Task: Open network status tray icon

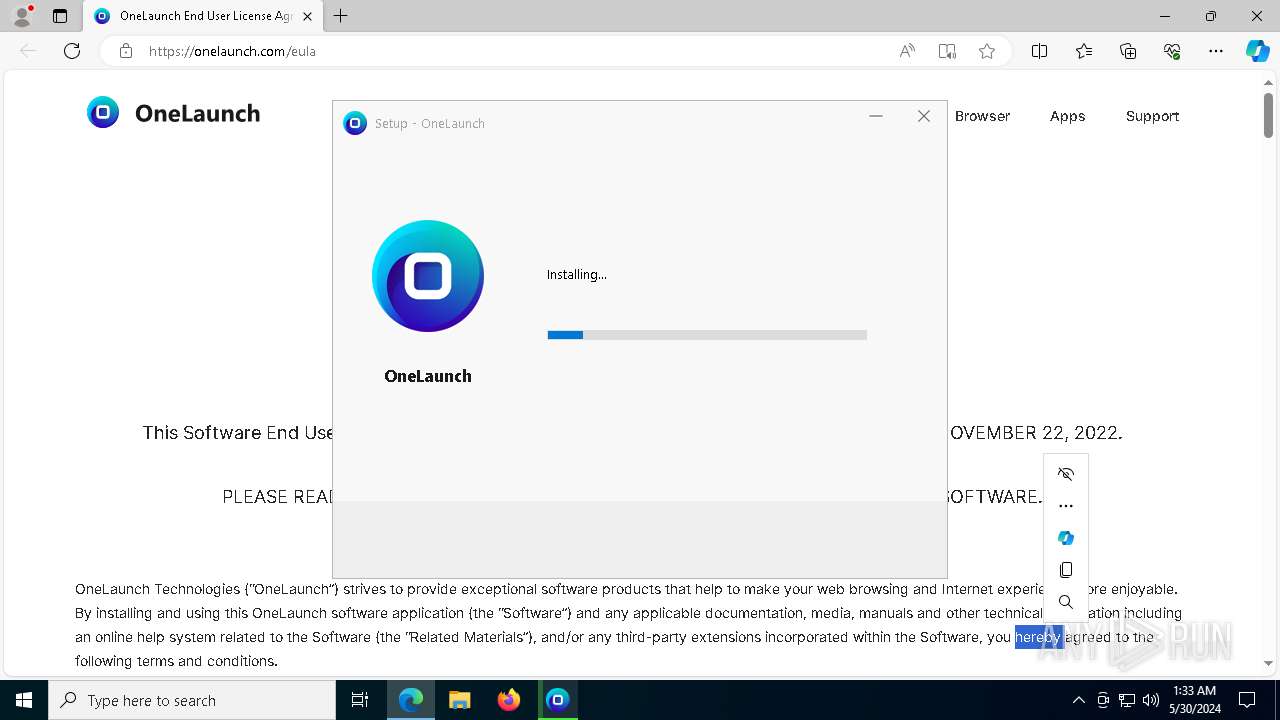Action: pyautogui.click(x=1127, y=700)
